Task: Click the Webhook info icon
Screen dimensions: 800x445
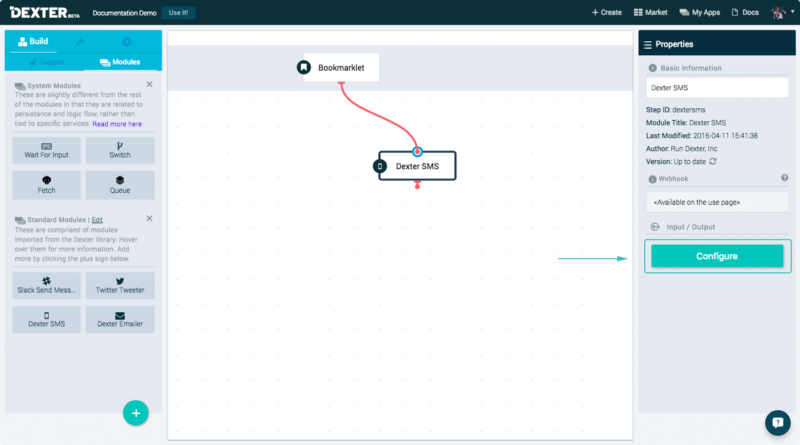Action: pos(652,179)
